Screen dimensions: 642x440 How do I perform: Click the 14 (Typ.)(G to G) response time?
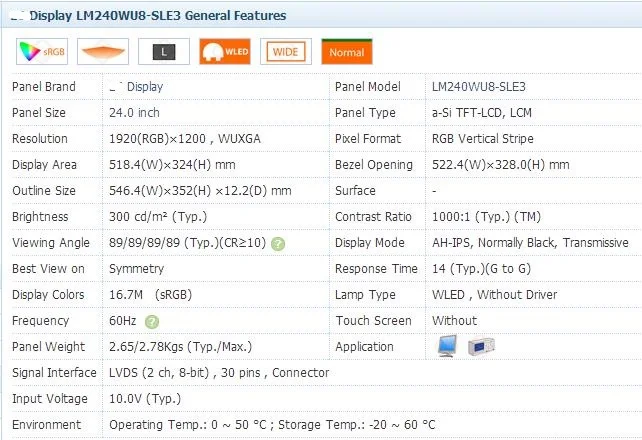click(x=482, y=269)
